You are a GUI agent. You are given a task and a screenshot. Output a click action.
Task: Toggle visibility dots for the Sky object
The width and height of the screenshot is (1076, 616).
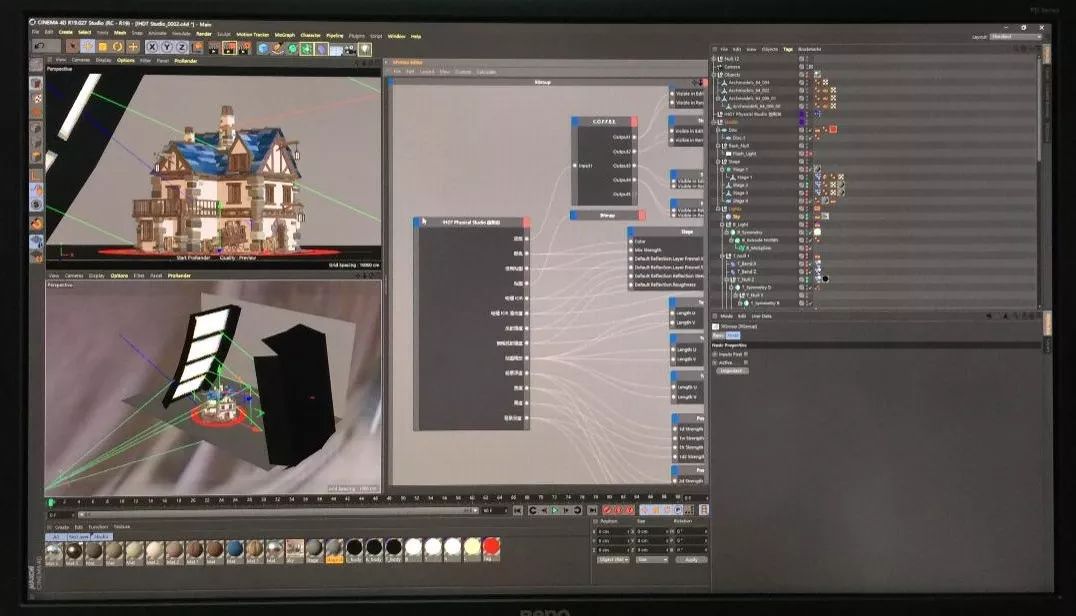[802, 215]
